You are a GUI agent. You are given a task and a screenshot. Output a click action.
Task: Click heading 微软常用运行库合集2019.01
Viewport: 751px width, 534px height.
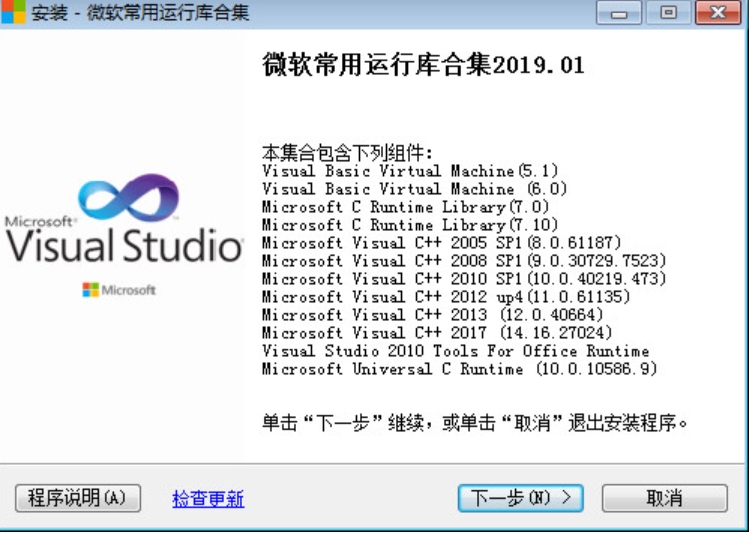click(423, 65)
